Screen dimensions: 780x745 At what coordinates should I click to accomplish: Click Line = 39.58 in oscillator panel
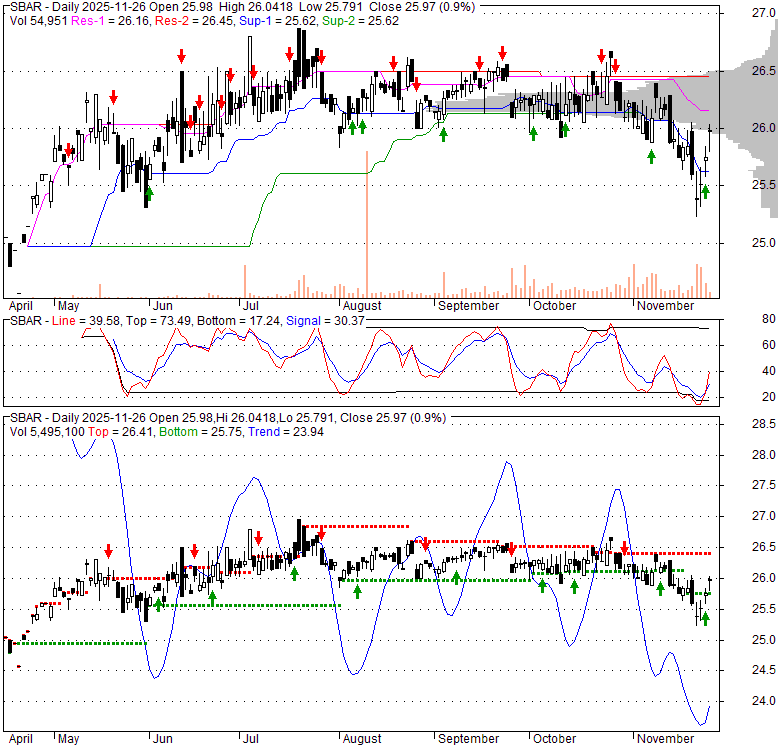(86, 321)
